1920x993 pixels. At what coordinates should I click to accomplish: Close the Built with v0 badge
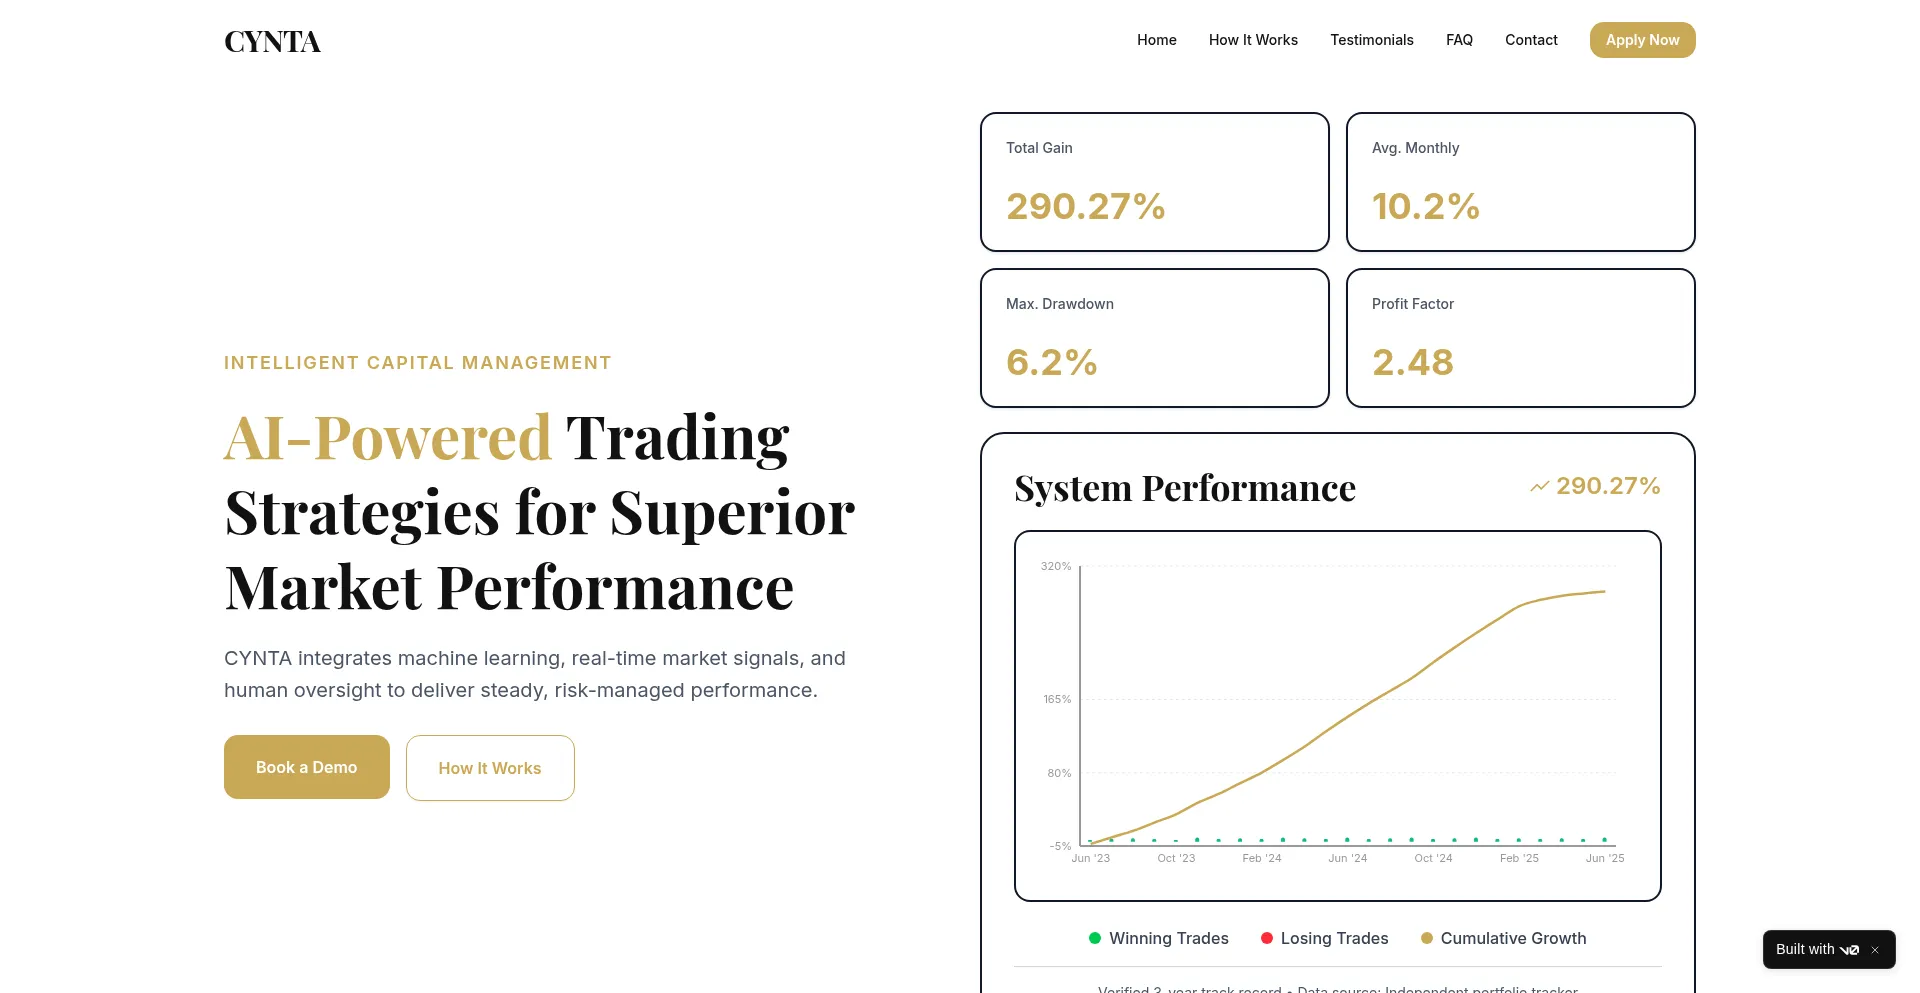[x=1875, y=950]
